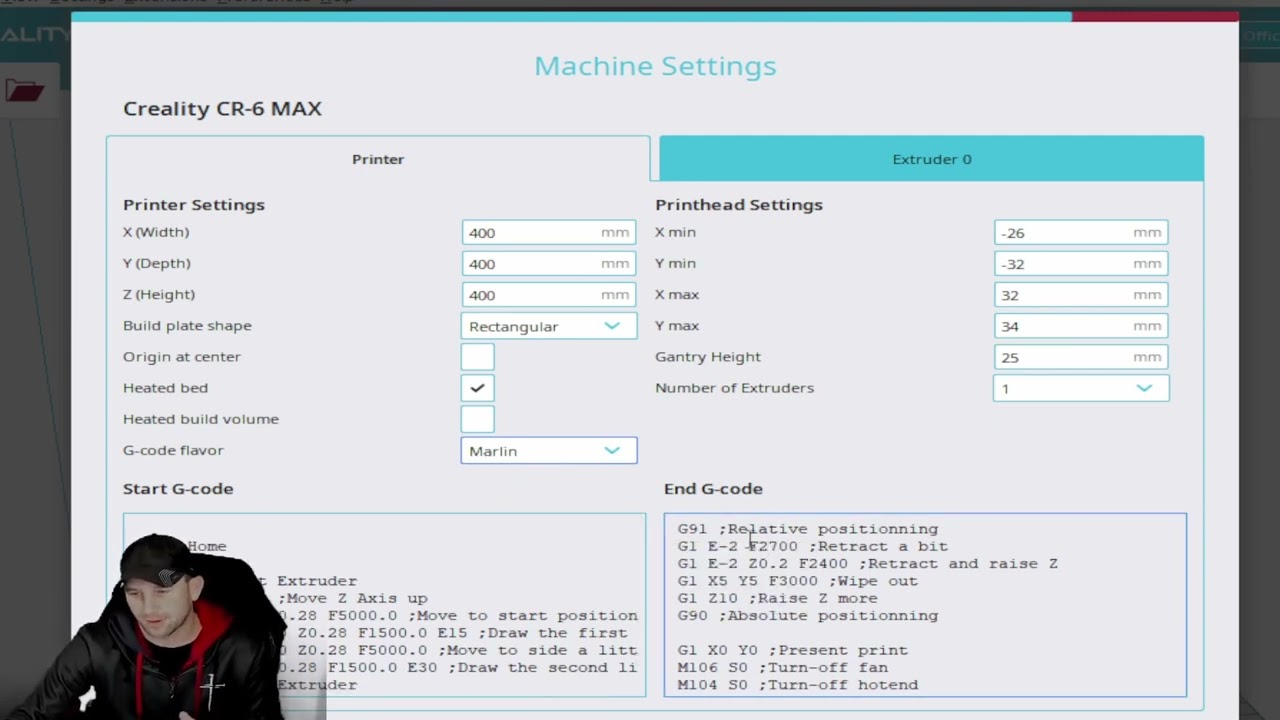Open the folder icon behind the dialog
The width and height of the screenshot is (1280, 720).
point(24,91)
